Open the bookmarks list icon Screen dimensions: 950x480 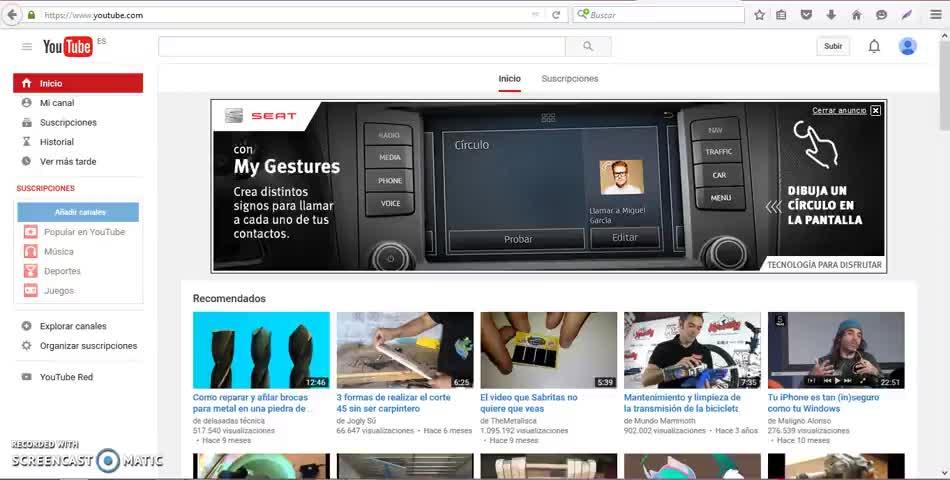pos(782,15)
